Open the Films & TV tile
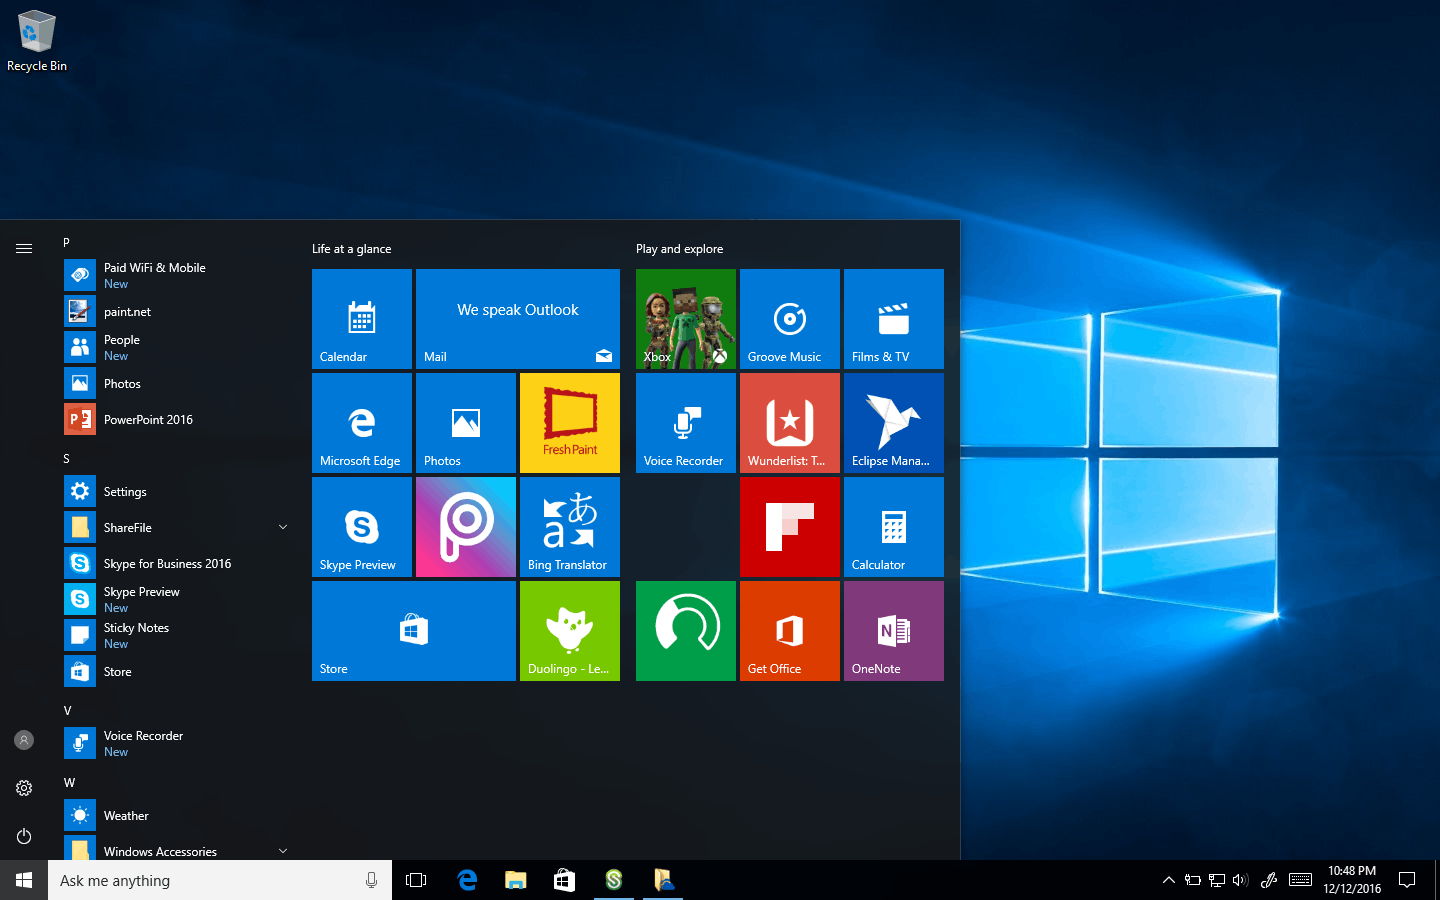Viewport: 1440px width, 900px height. (894, 319)
